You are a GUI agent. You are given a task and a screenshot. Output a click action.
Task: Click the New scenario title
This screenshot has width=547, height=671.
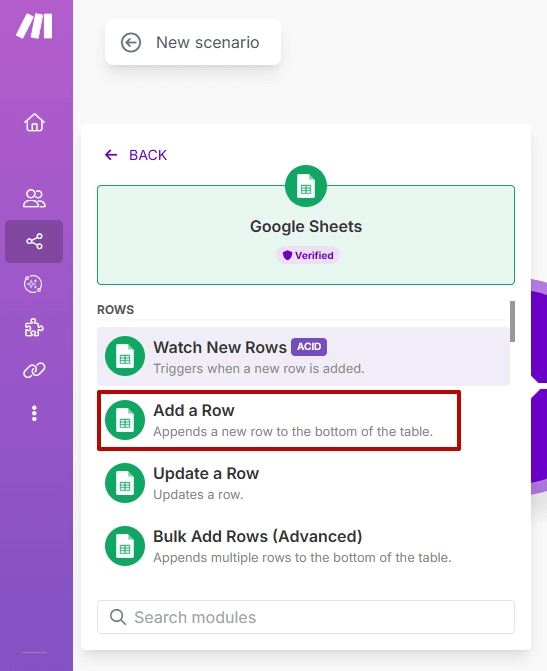208,42
